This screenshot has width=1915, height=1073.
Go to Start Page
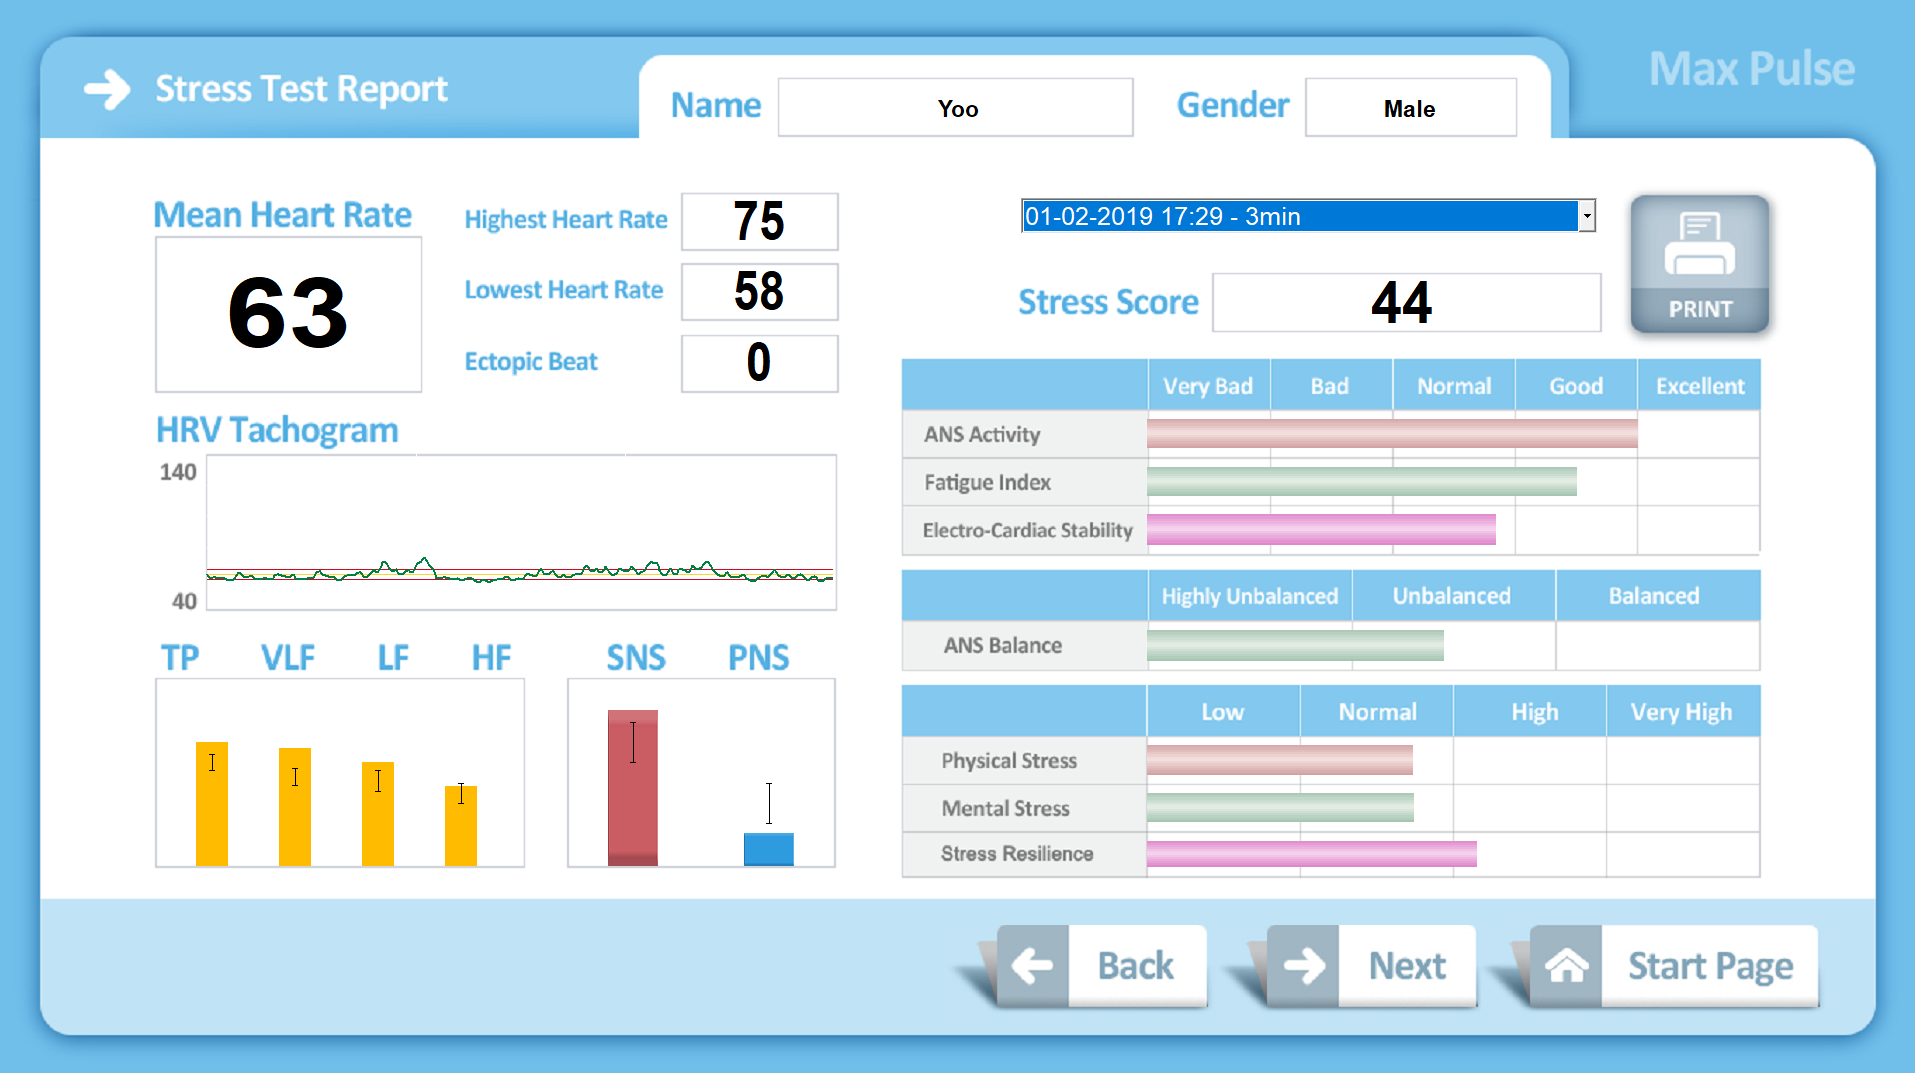pos(1709,966)
